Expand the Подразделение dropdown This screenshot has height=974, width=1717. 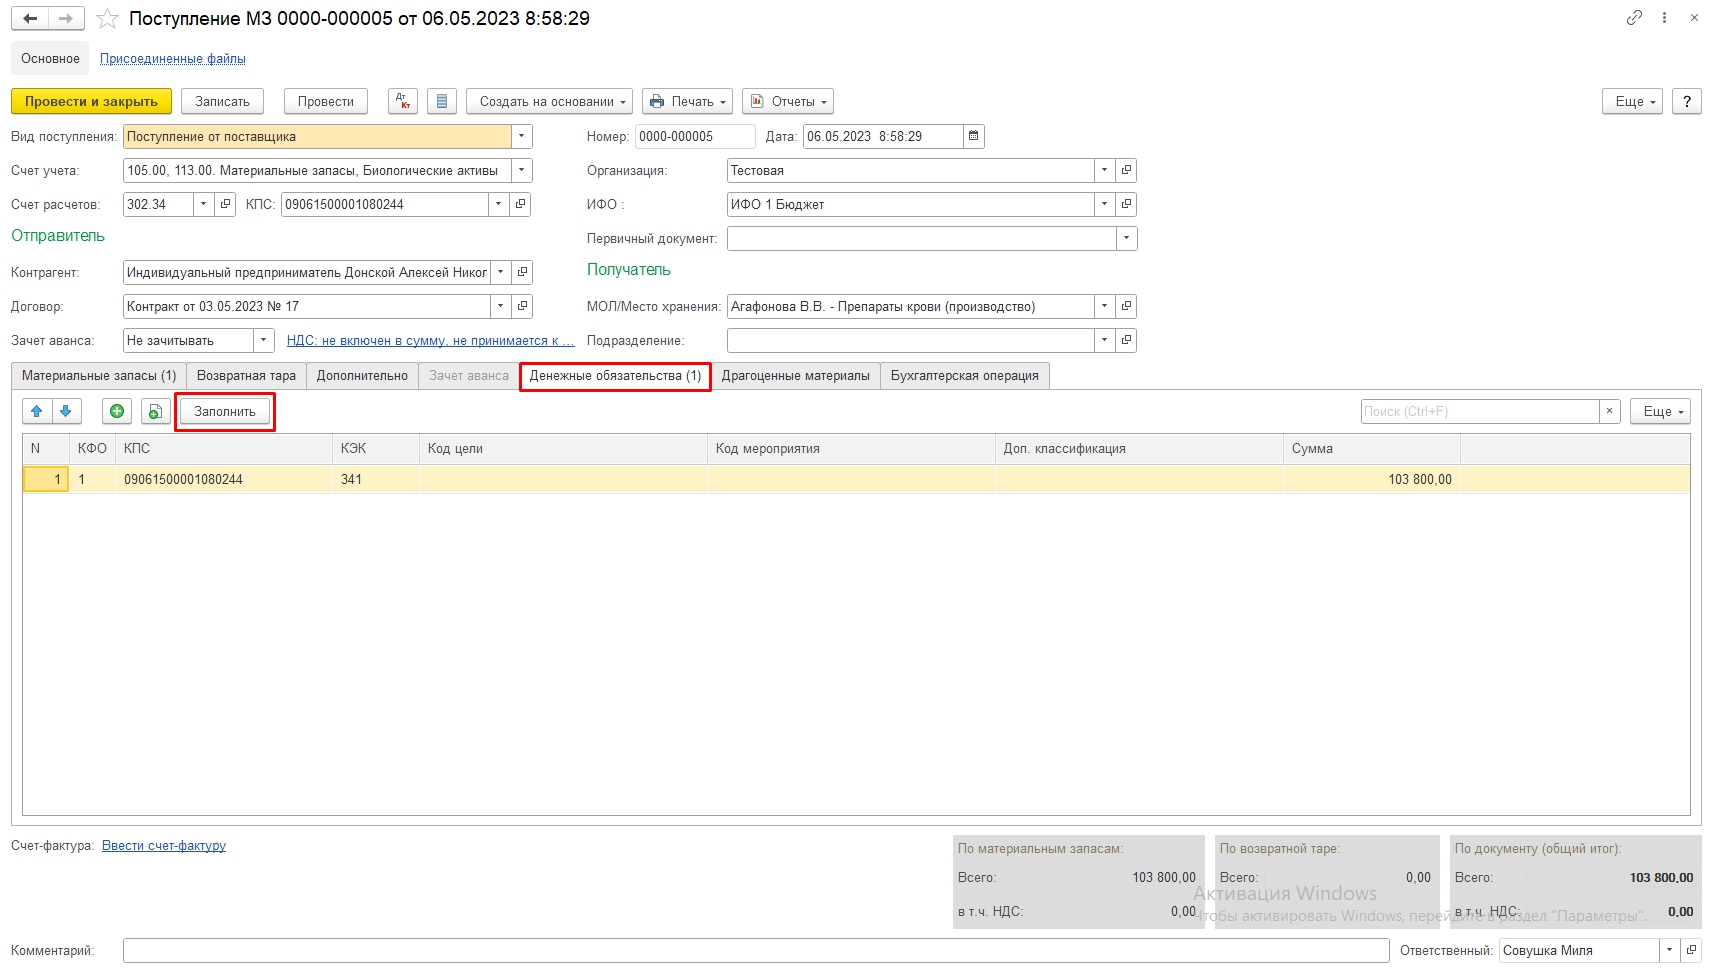coord(1104,340)
